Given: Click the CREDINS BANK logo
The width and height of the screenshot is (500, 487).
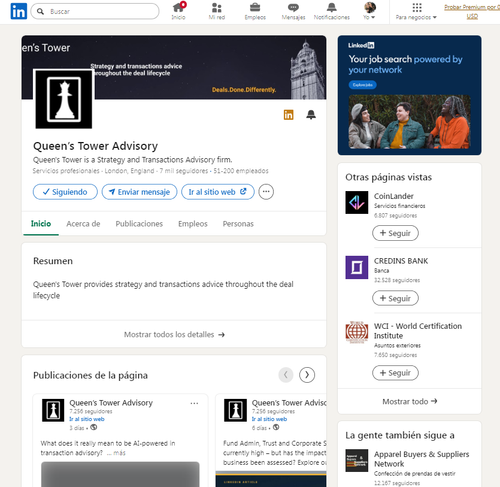Looking at the screenshot, I should coord(357,267).
